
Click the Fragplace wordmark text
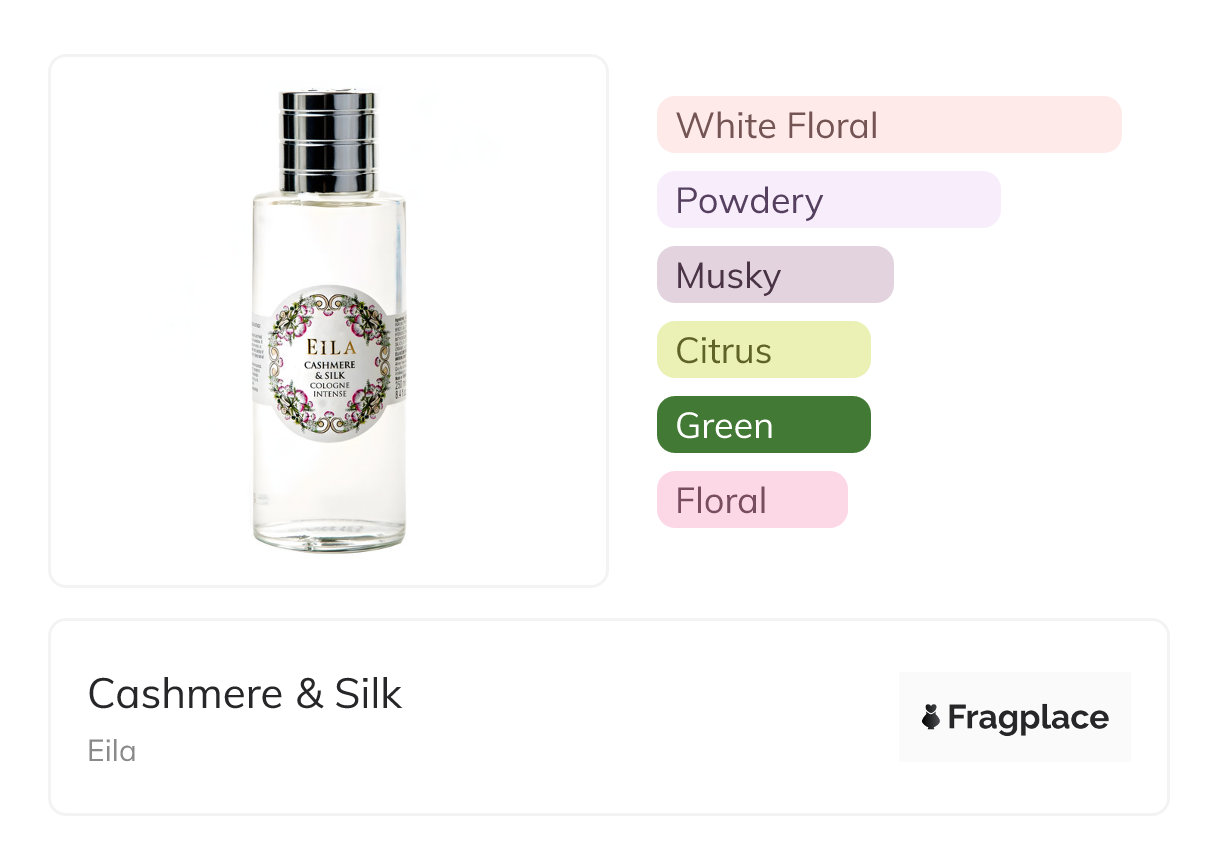click(1028, 717)
